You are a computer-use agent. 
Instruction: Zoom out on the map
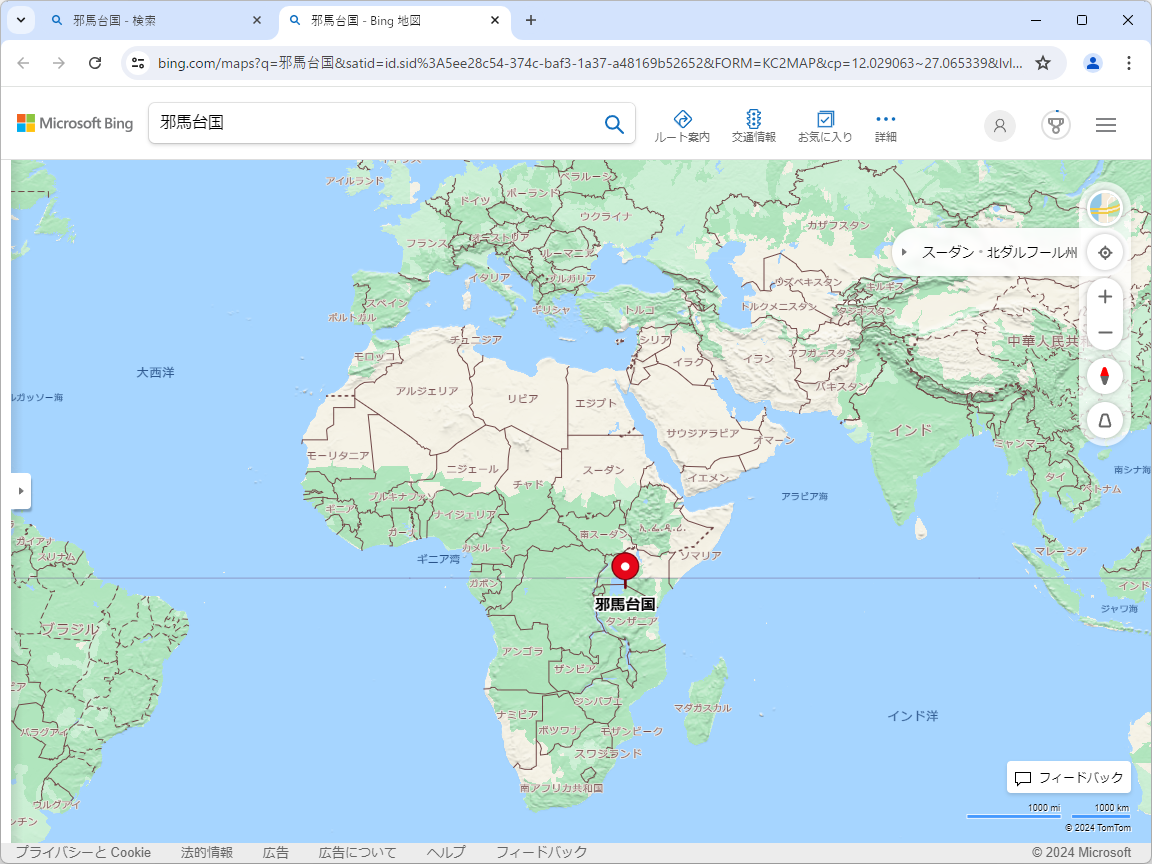[x=1105, y=333]
